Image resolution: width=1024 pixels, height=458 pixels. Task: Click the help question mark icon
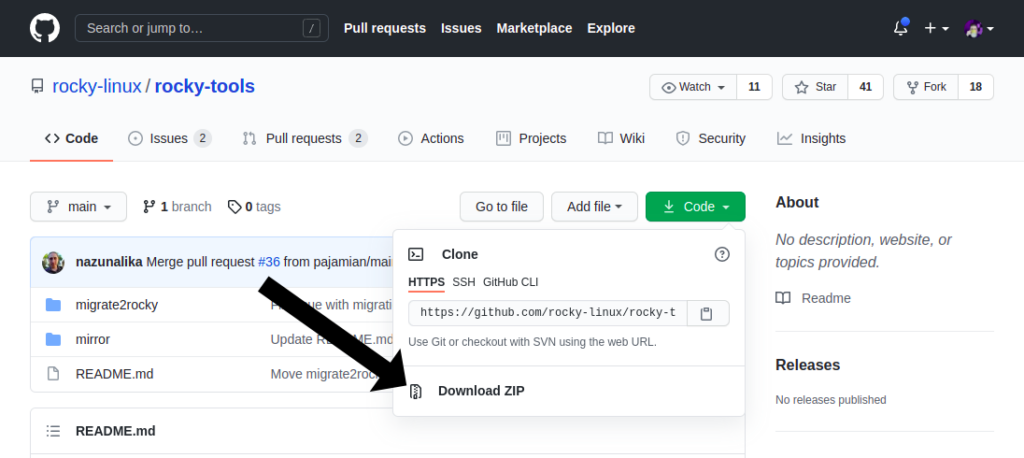722,254
